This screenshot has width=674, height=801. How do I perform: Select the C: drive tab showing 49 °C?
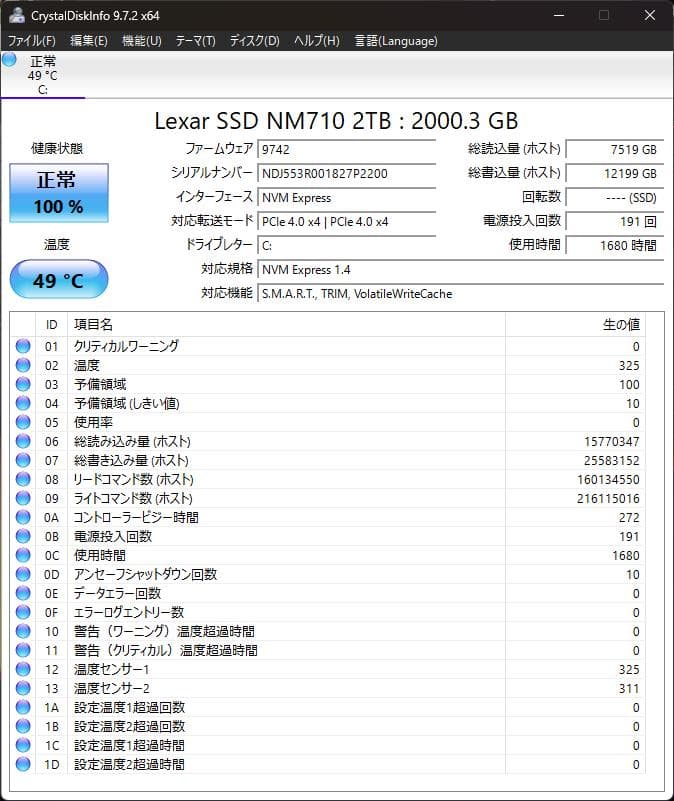pos(43,75)
